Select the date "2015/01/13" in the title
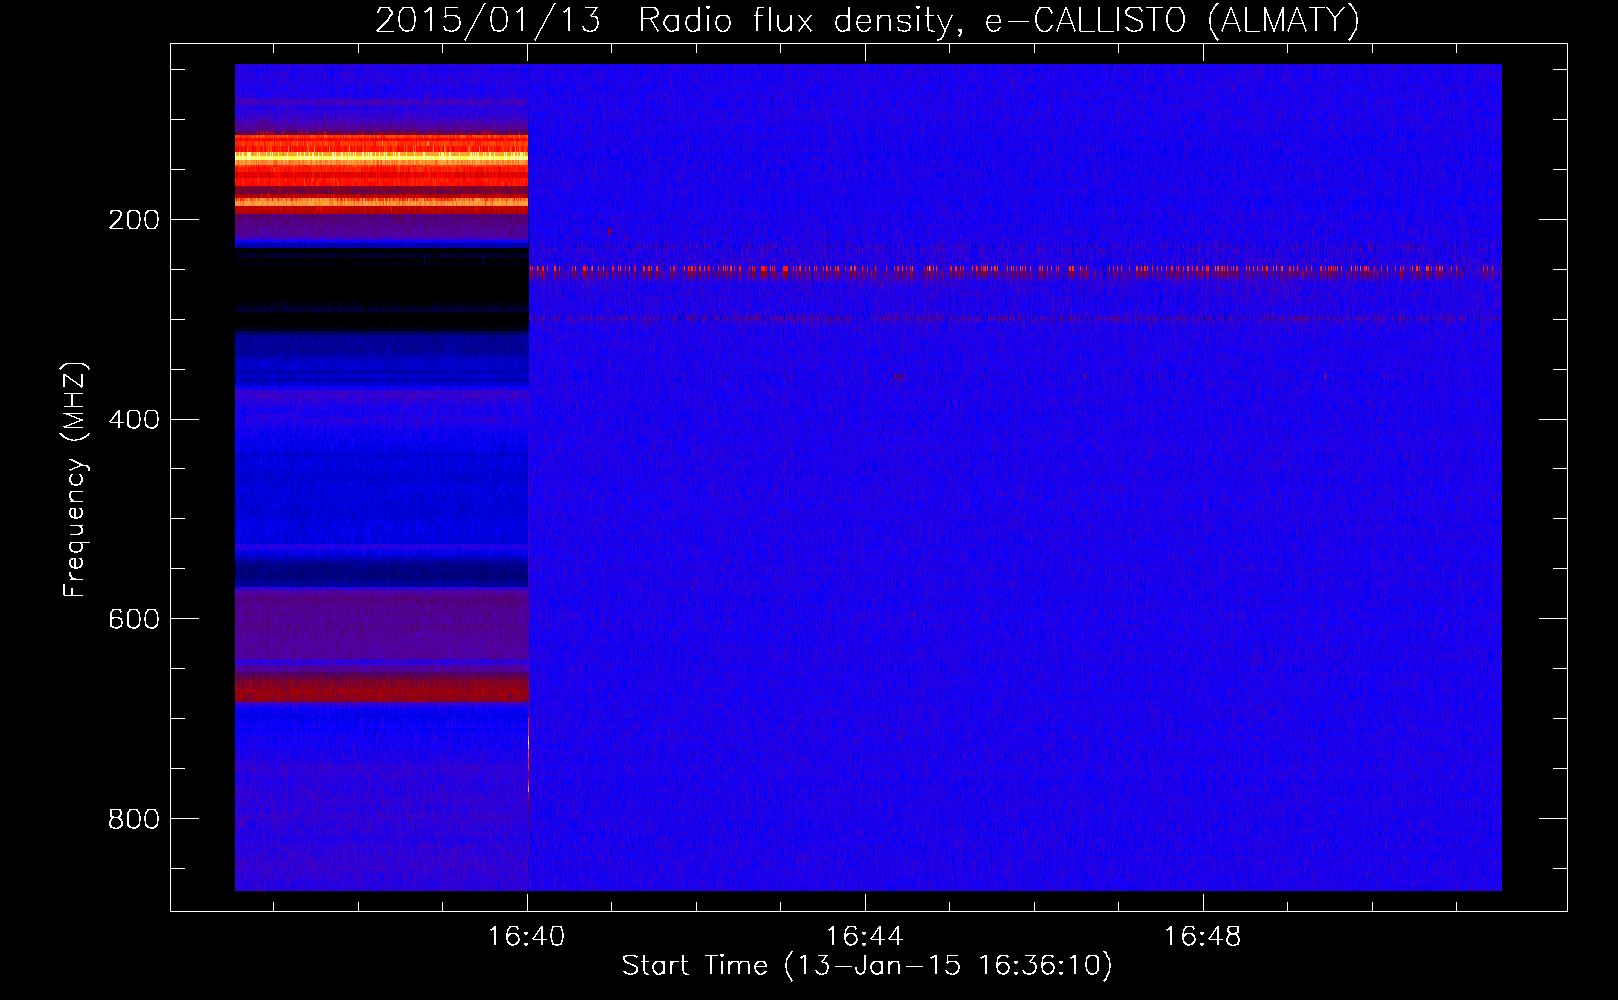This screenshot has height=1000, width=1618. [488, 20]
